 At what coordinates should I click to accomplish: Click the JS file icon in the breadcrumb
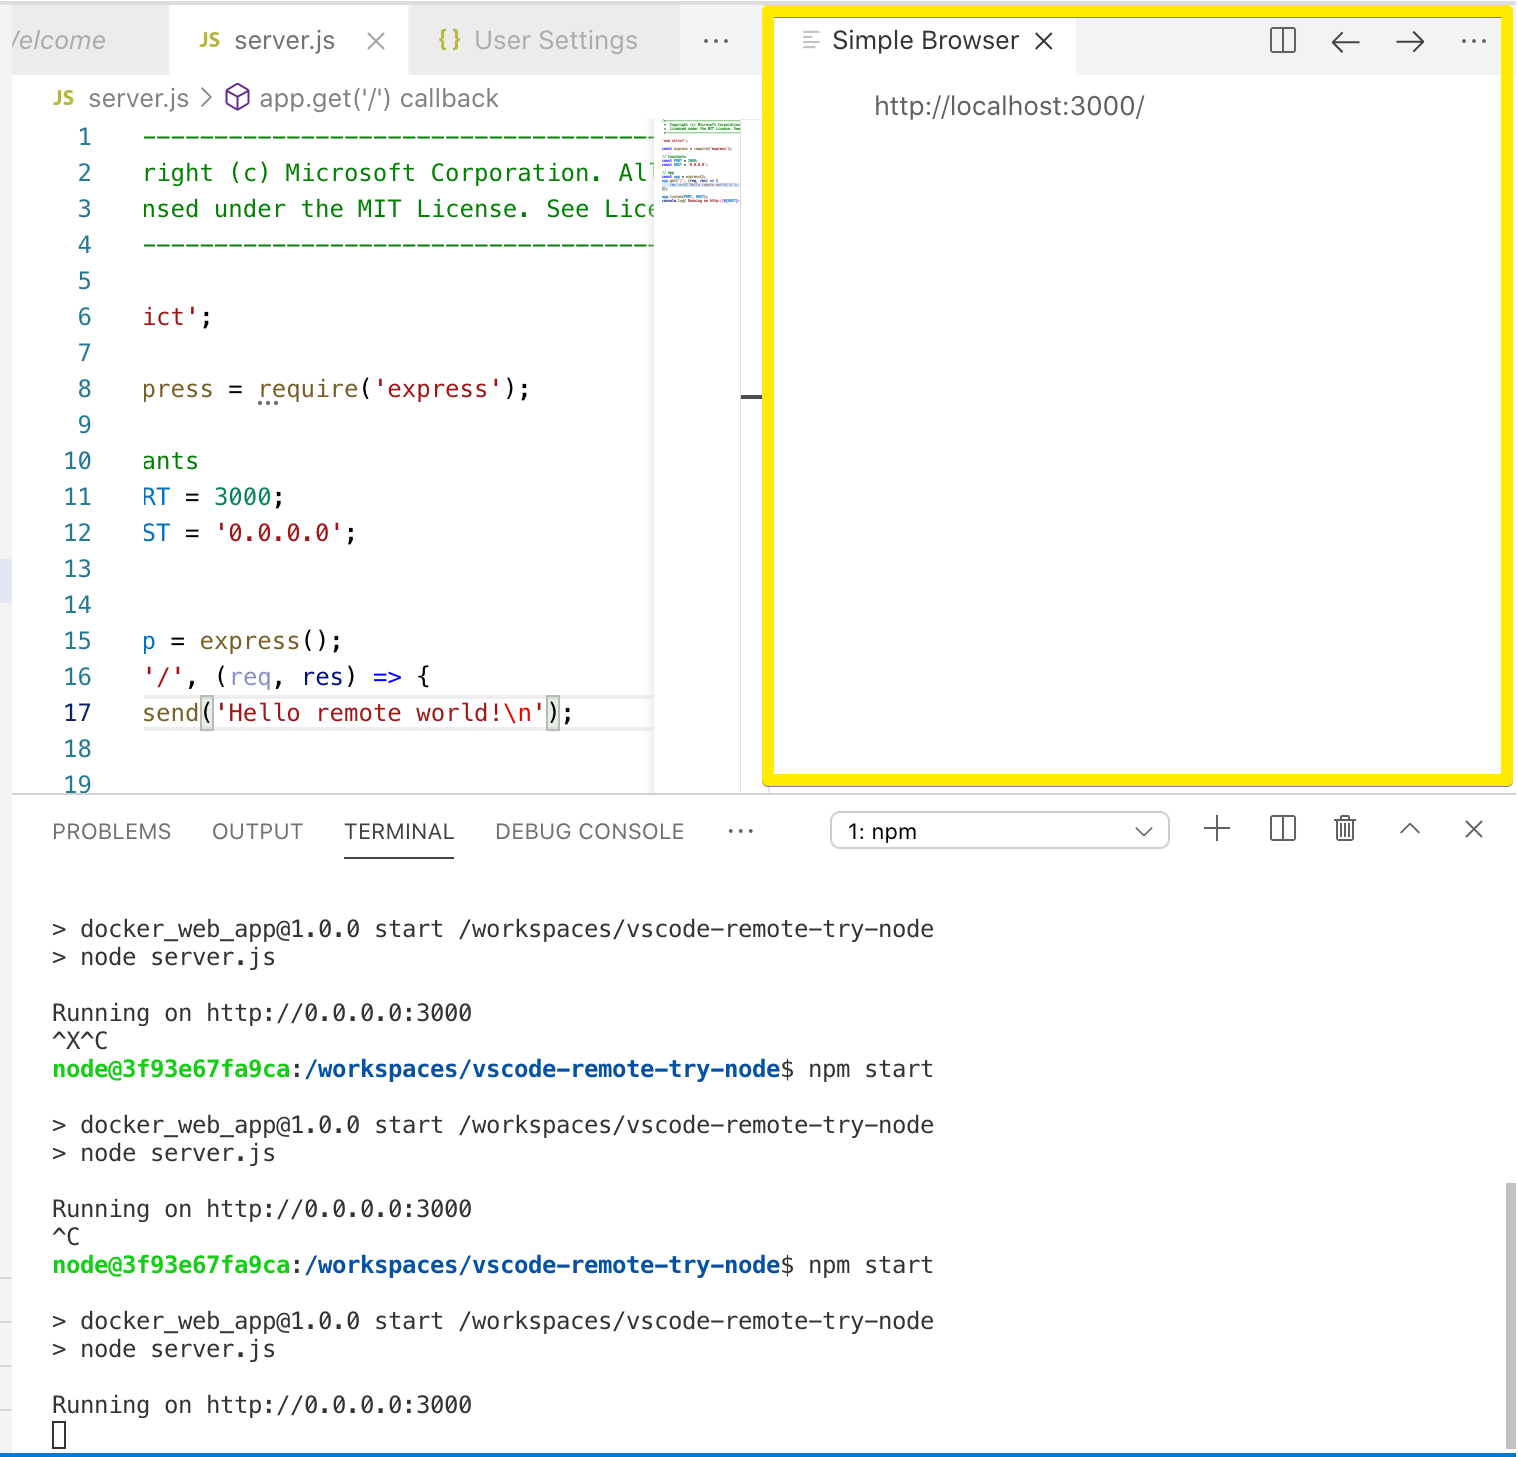[x=63, y=98]
